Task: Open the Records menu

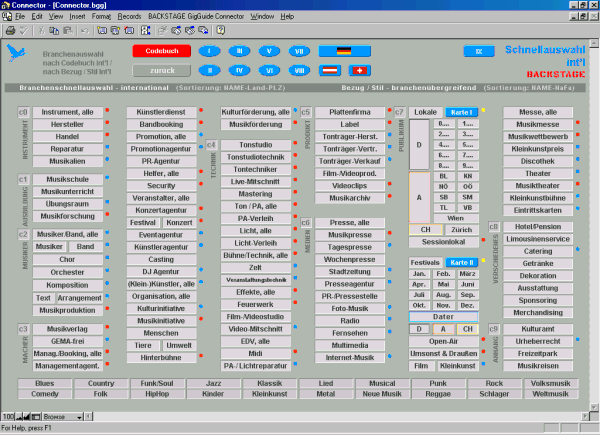Action: tap(129, 18)
